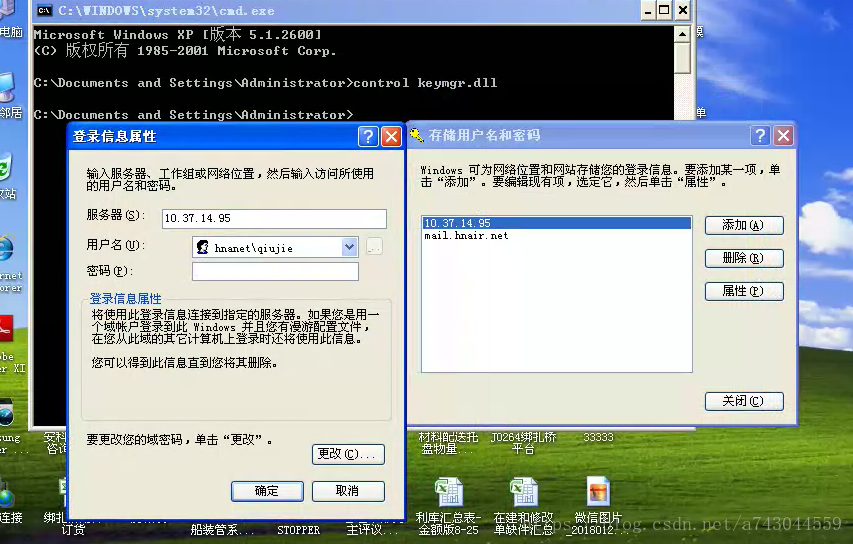Screen dimensions: 853x544
Task: Click the 删除(R) button
Action: [744, 258]
